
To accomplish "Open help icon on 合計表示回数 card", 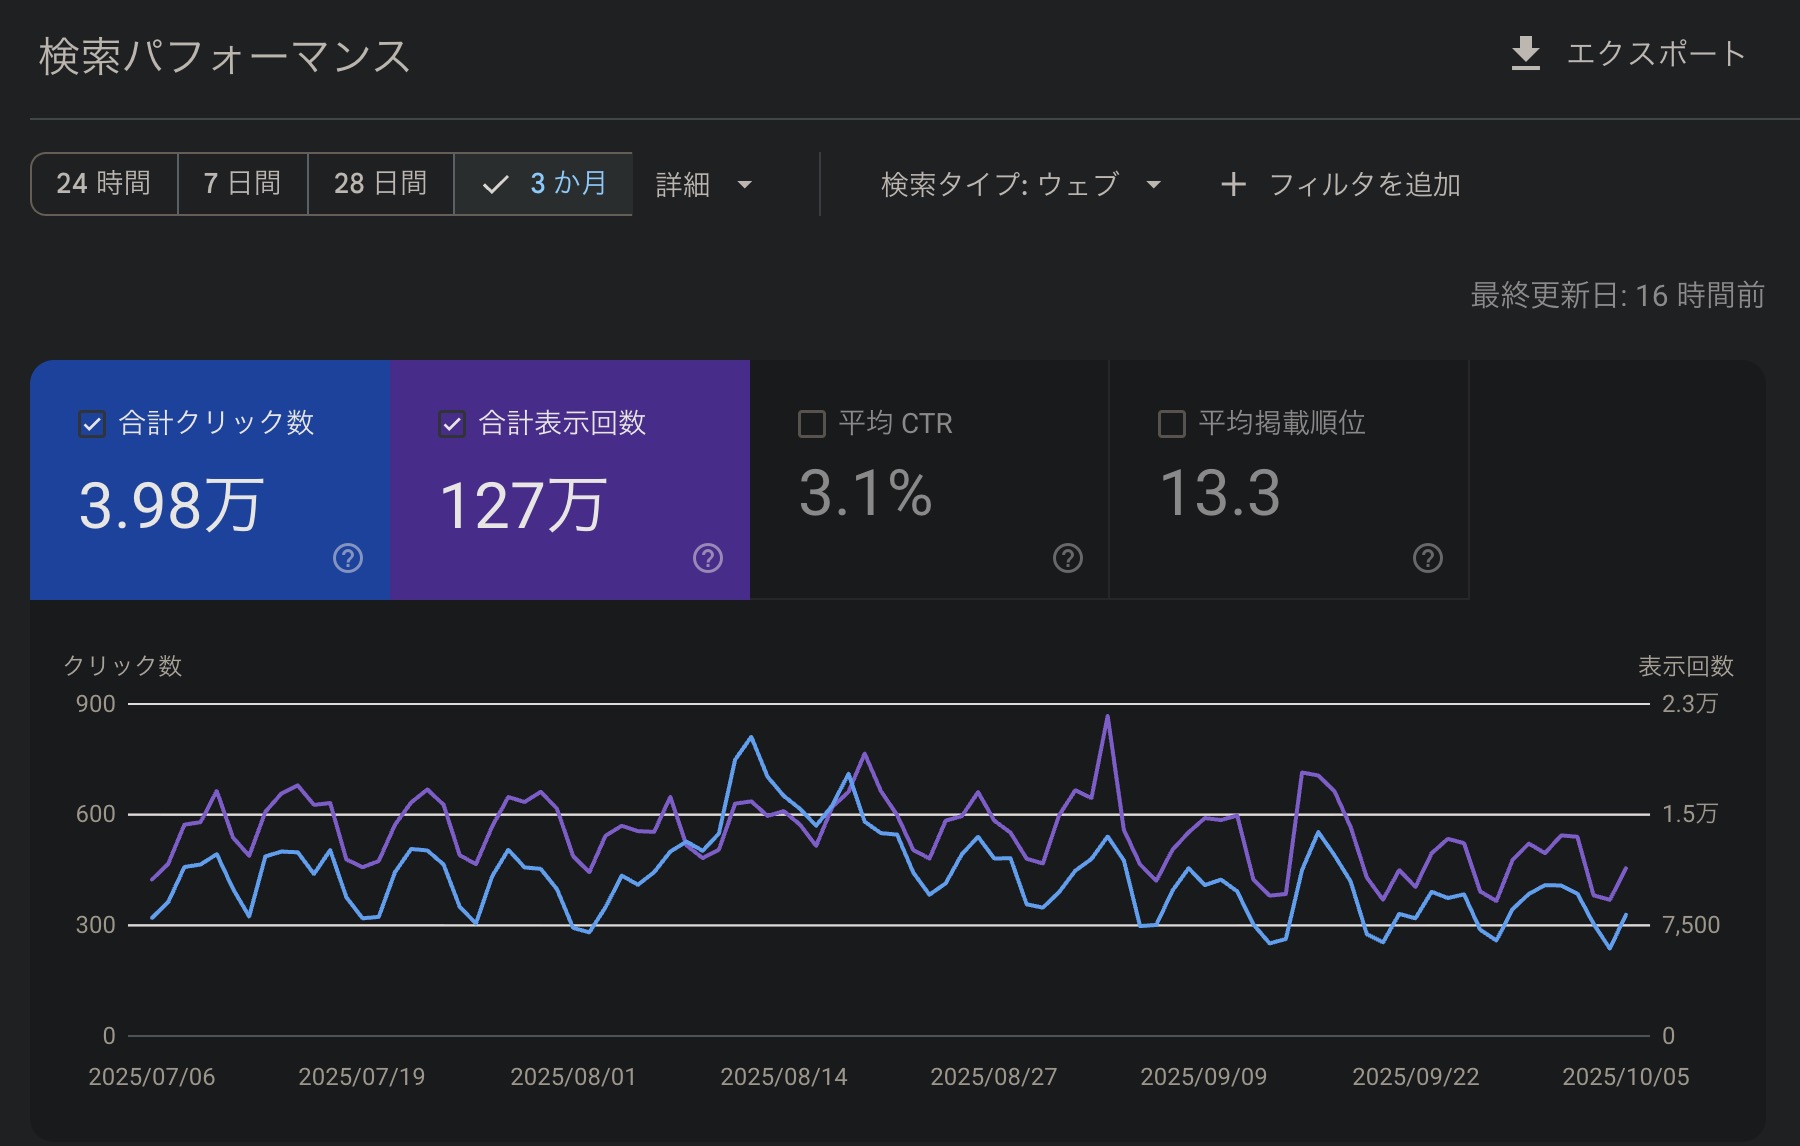I will tap(708, 558).
